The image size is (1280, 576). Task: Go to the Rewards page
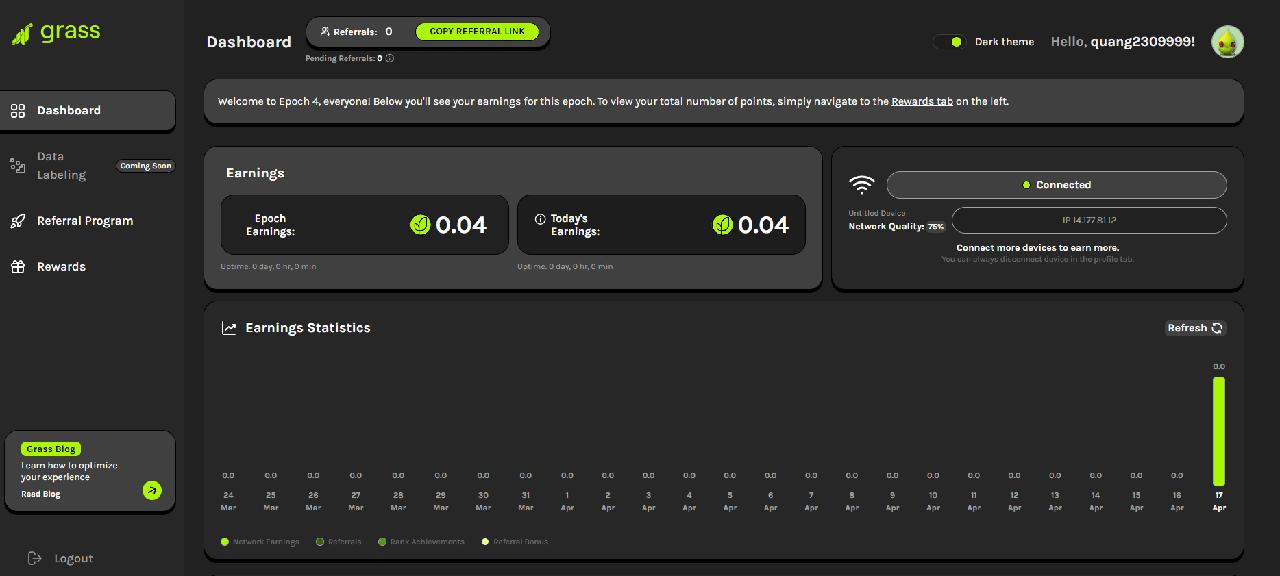coord(61,267)
